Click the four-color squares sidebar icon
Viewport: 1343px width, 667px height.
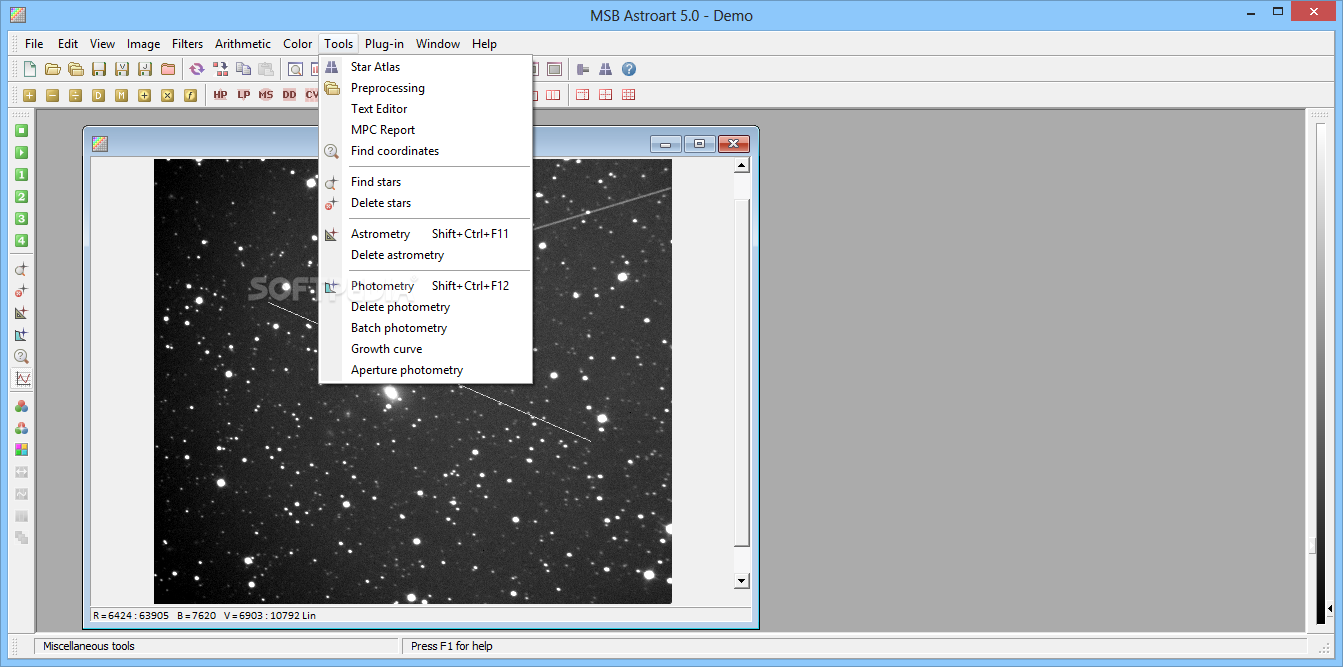pyautogui.click(x=21, y=450)
